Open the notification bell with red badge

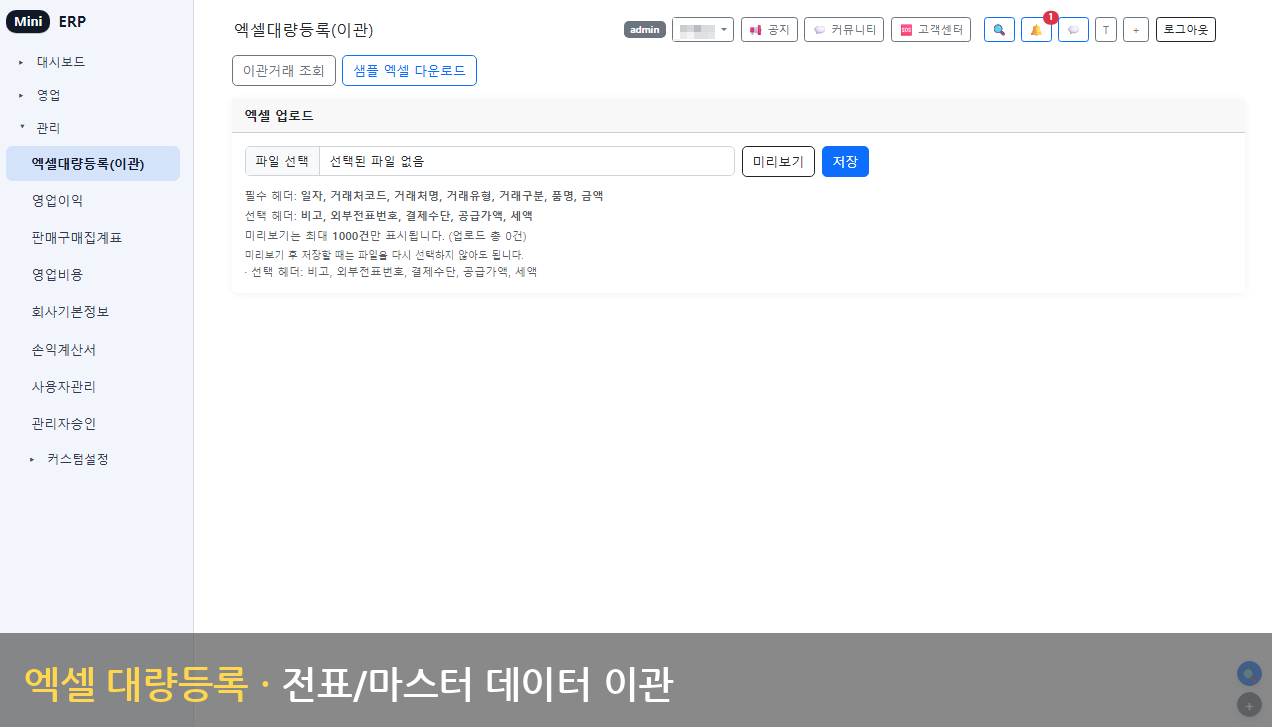point(1036,30)
